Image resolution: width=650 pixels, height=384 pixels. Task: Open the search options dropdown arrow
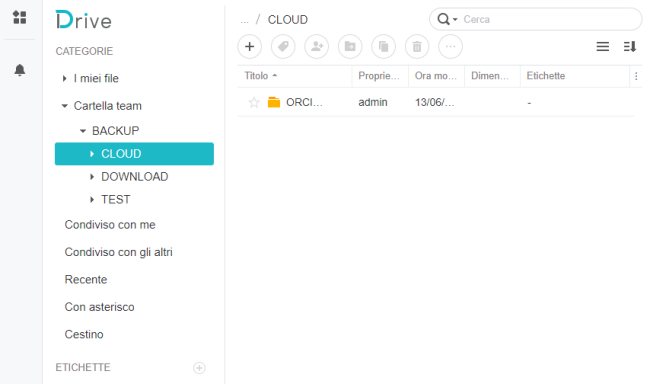pyautogui.click(x=455, y=19)
